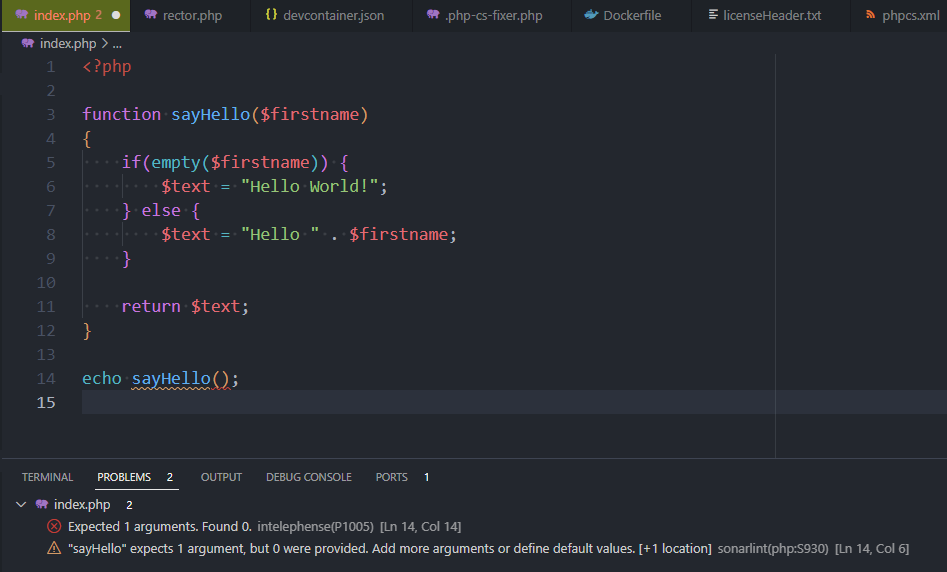
Task: Click the intelephense(P1005) source text
Action: point(315,527)
